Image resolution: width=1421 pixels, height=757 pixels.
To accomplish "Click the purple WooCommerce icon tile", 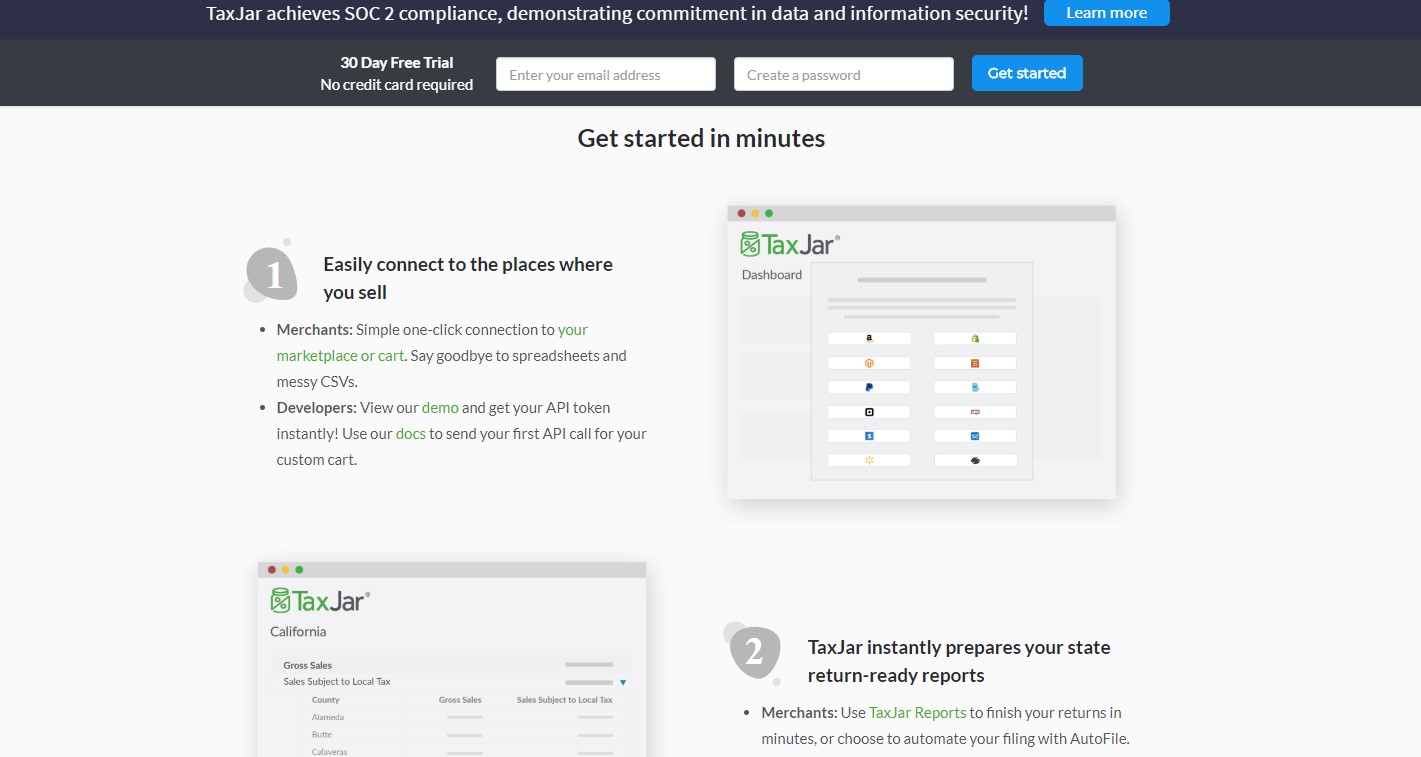I will coord(975,411).
